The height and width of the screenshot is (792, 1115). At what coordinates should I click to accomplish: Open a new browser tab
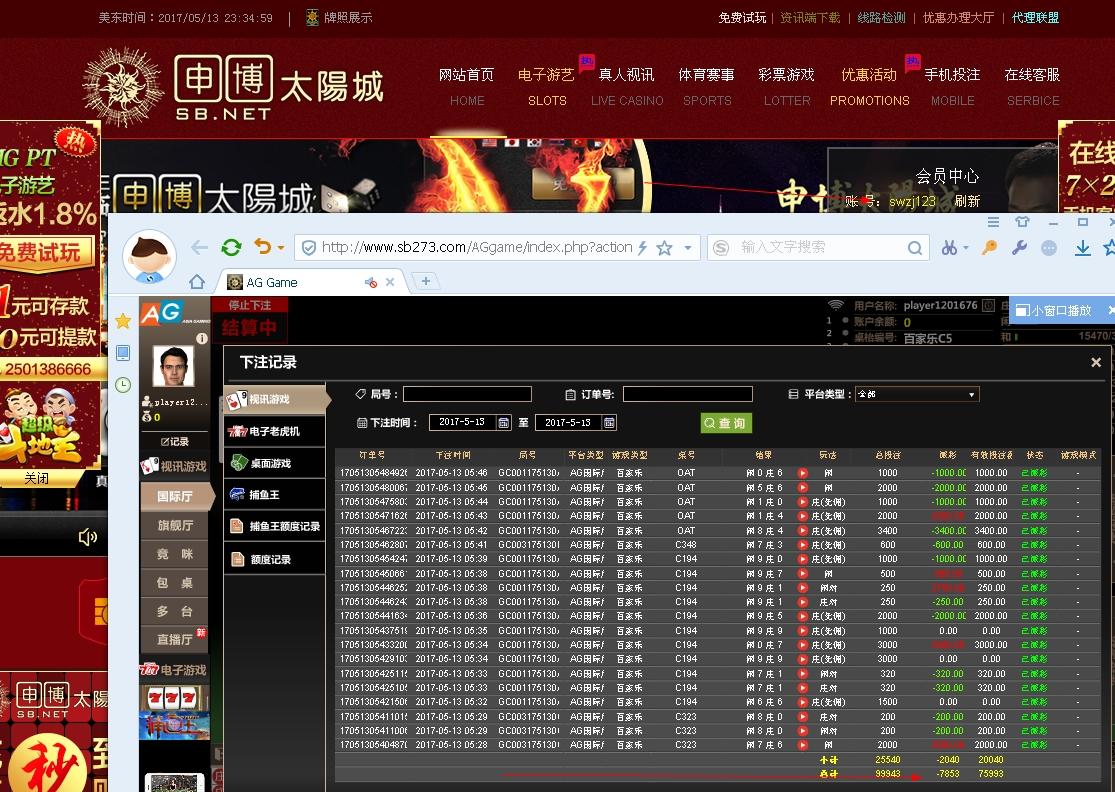point(425,282)
